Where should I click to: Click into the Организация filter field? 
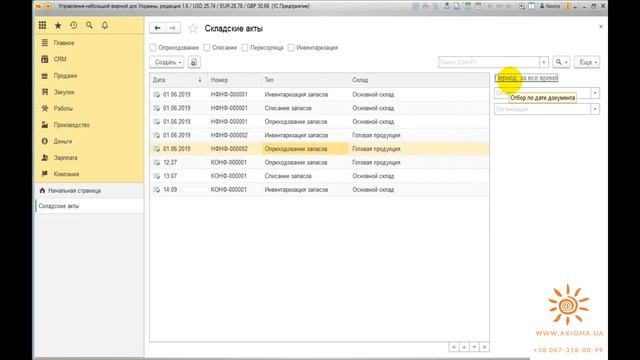pyautogui.click(x=542, y=109)
